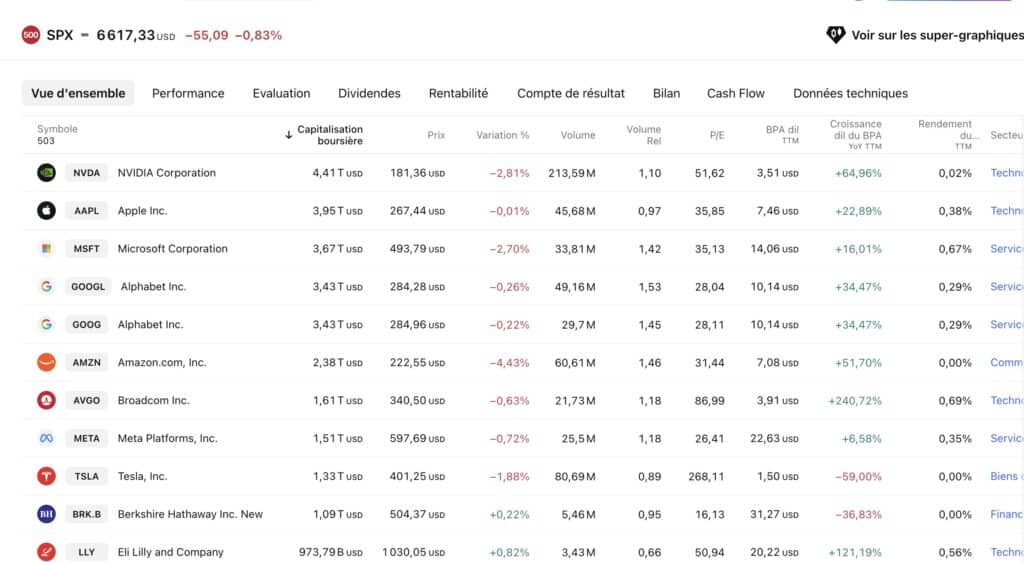The height and width of the screenshot is (562, 1024).
Task: Click Eli Lilly's 1 030,05 USD price
Action: 413,552
